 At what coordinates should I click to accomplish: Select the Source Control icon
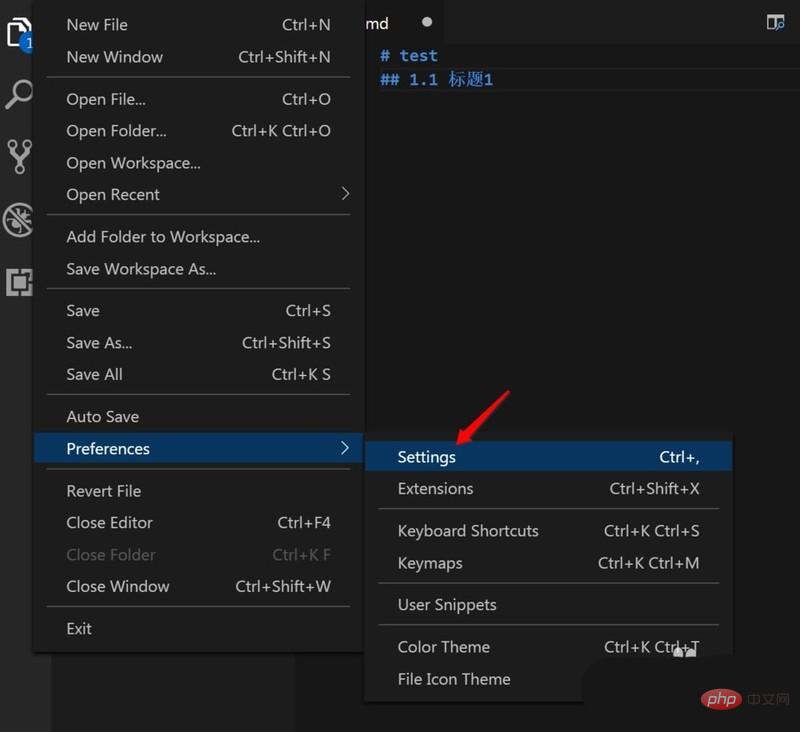pos(18,157)
